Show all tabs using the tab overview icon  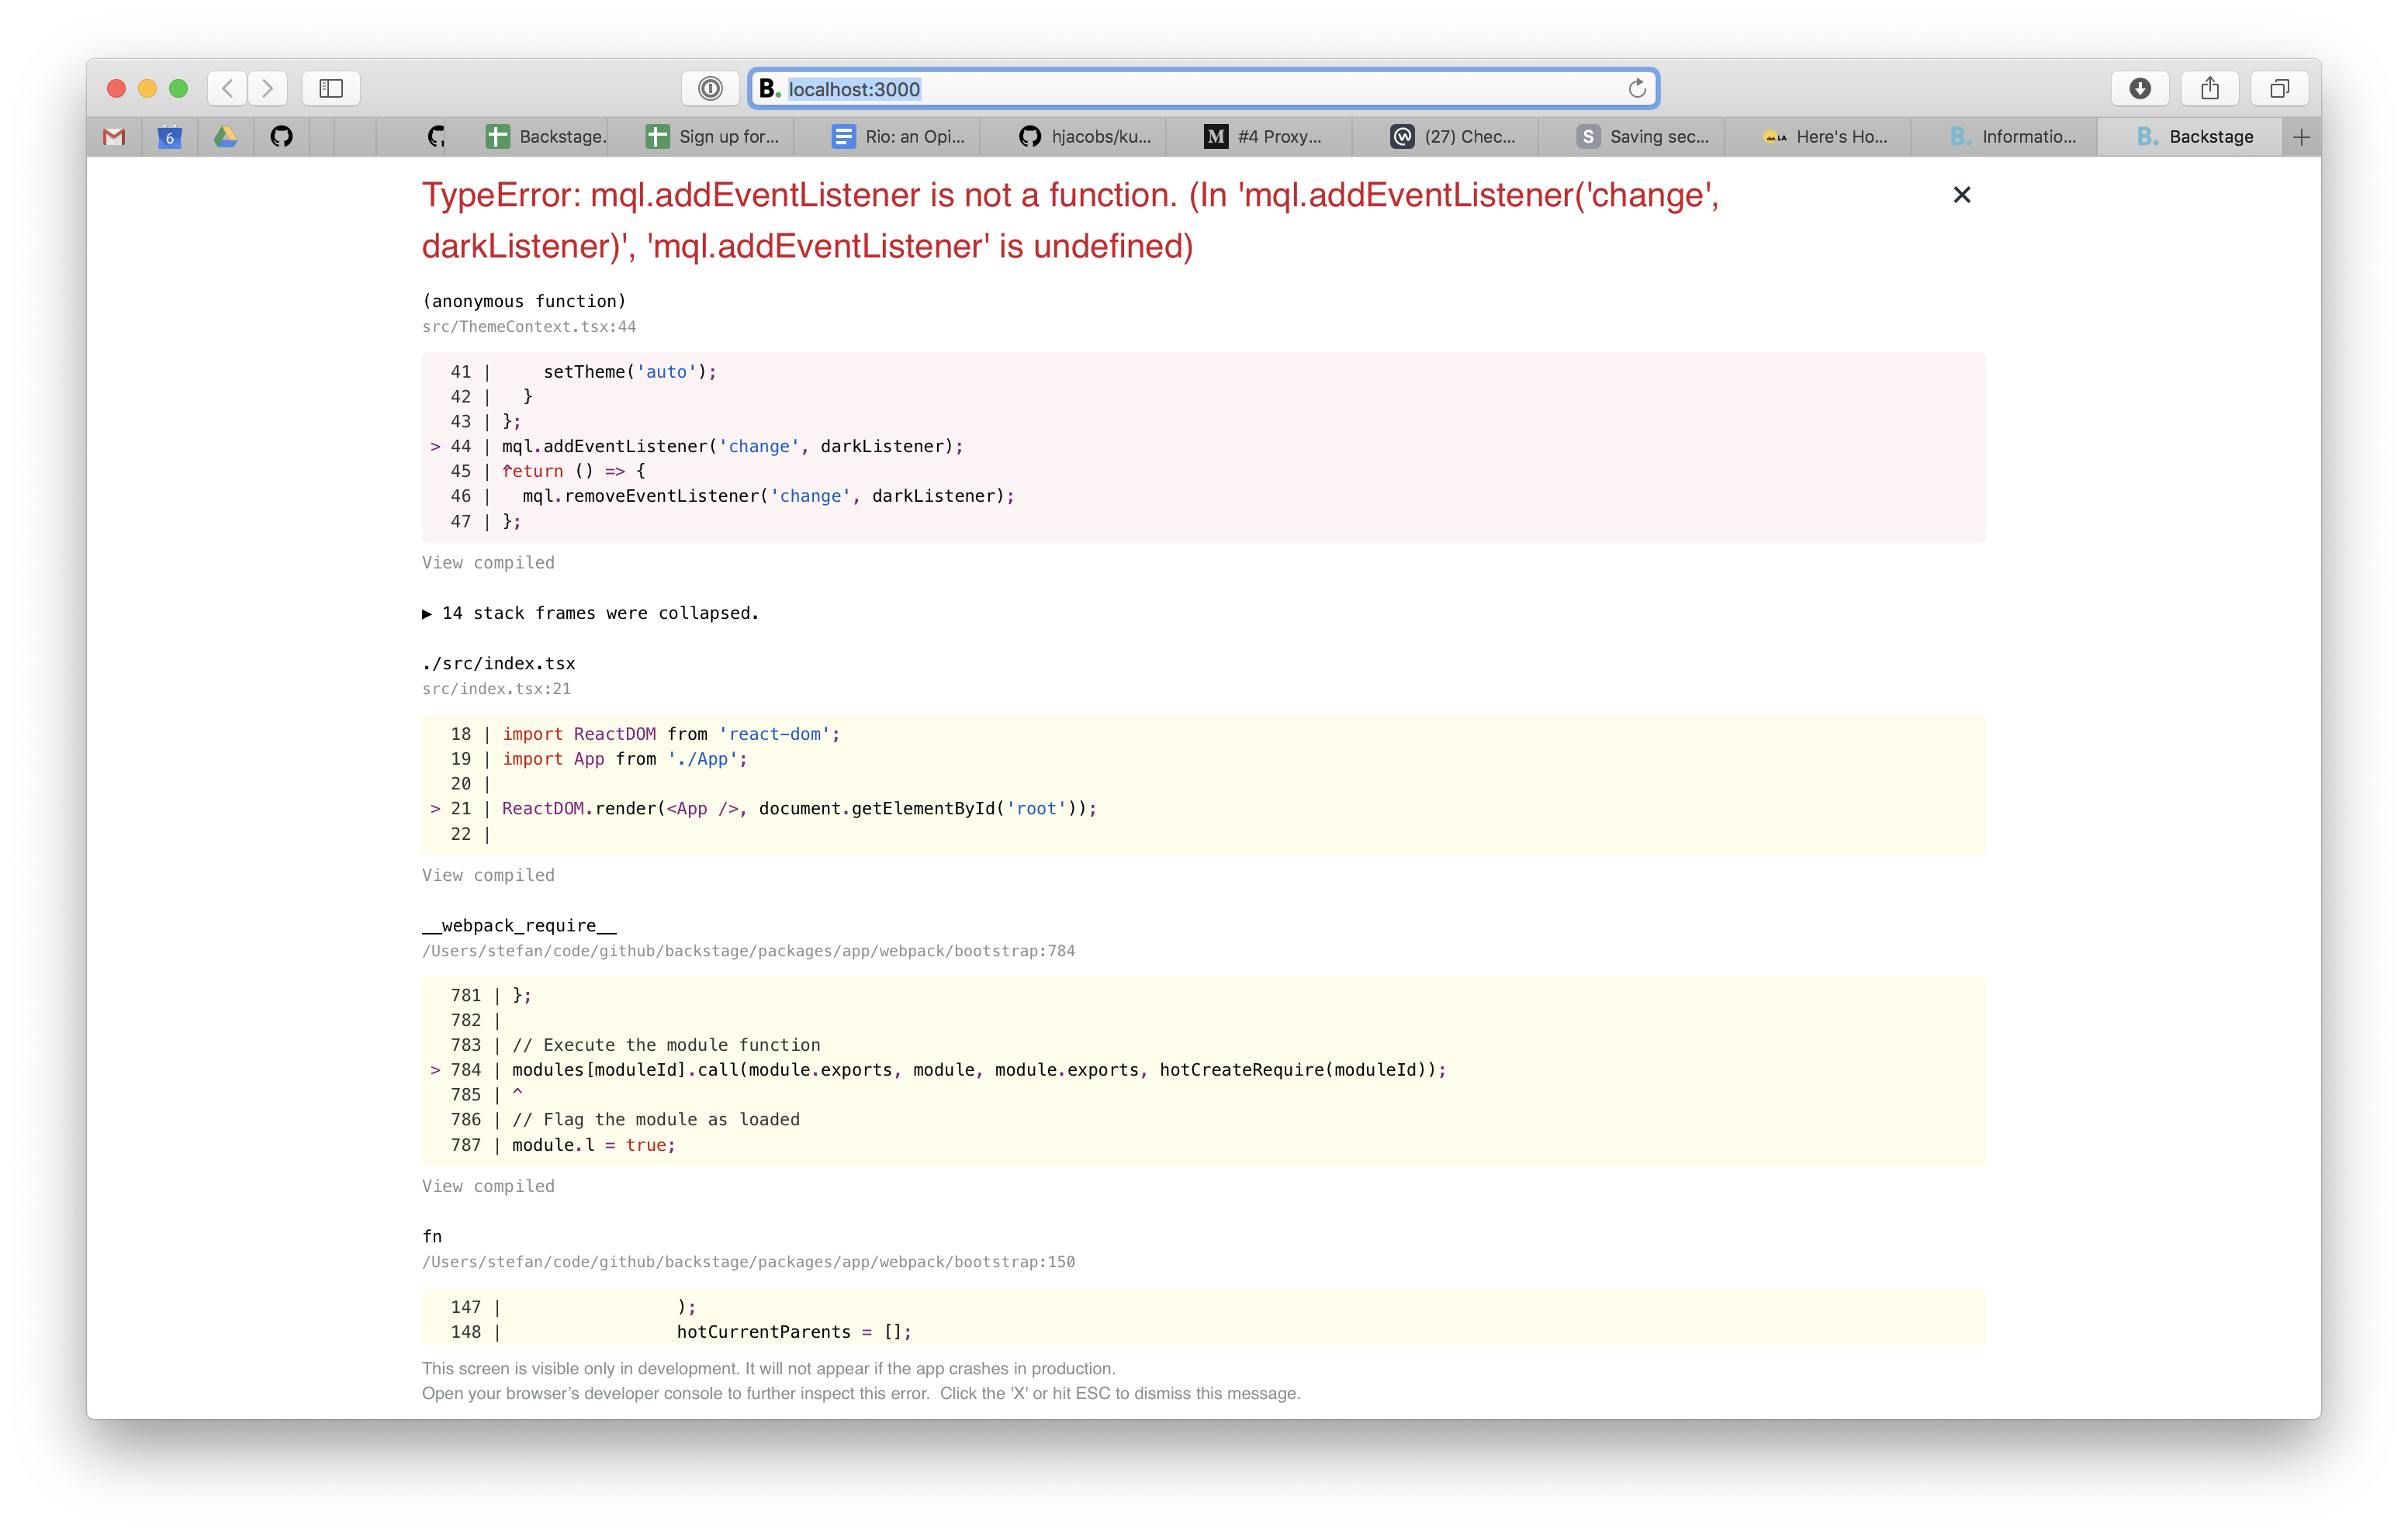2279,88
